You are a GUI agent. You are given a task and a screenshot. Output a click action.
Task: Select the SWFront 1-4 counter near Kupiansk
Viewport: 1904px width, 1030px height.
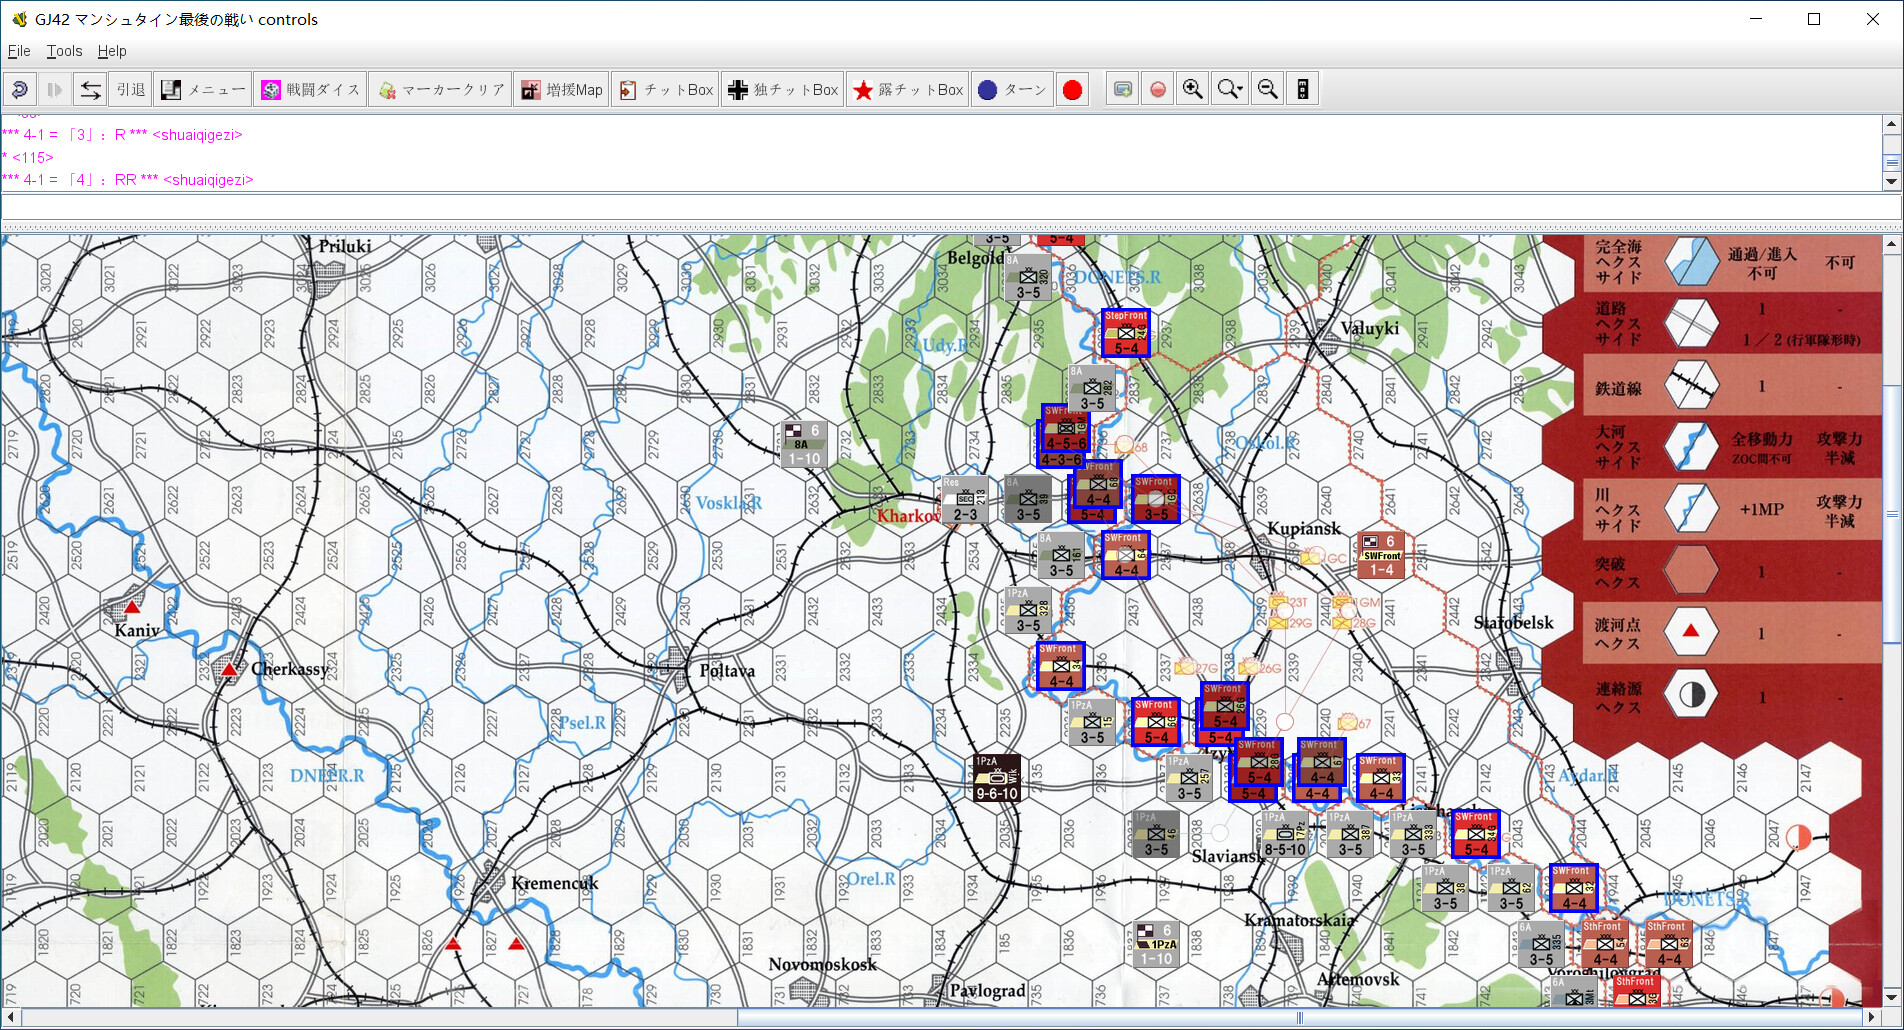[x=1381, y=555]
